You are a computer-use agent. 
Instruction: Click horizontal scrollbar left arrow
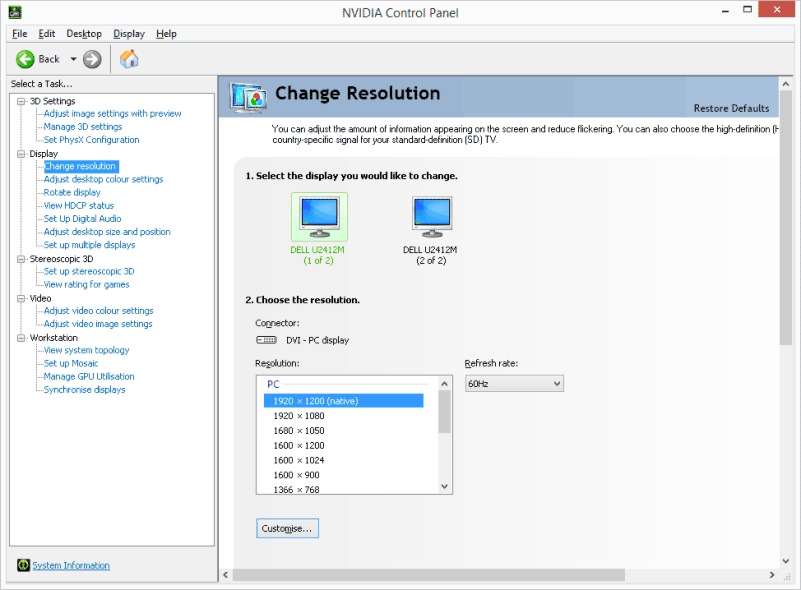[226, 575]
